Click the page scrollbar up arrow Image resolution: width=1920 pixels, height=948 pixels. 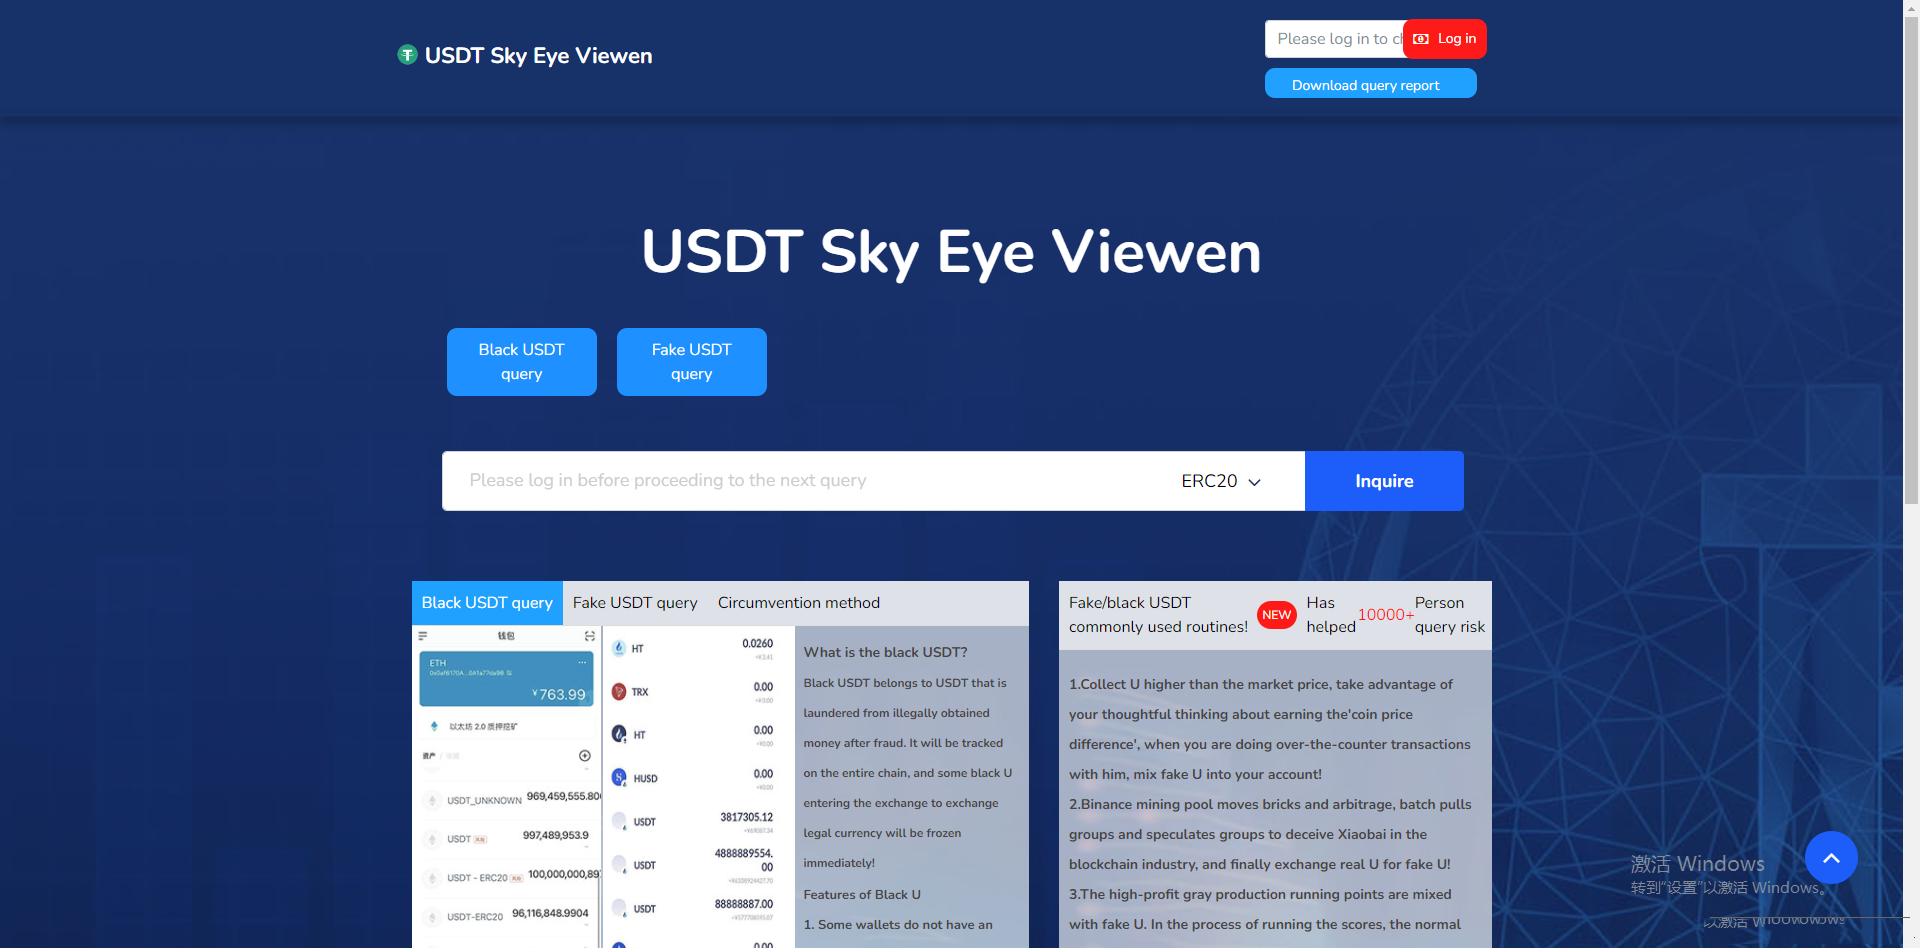click(1911, 7)
